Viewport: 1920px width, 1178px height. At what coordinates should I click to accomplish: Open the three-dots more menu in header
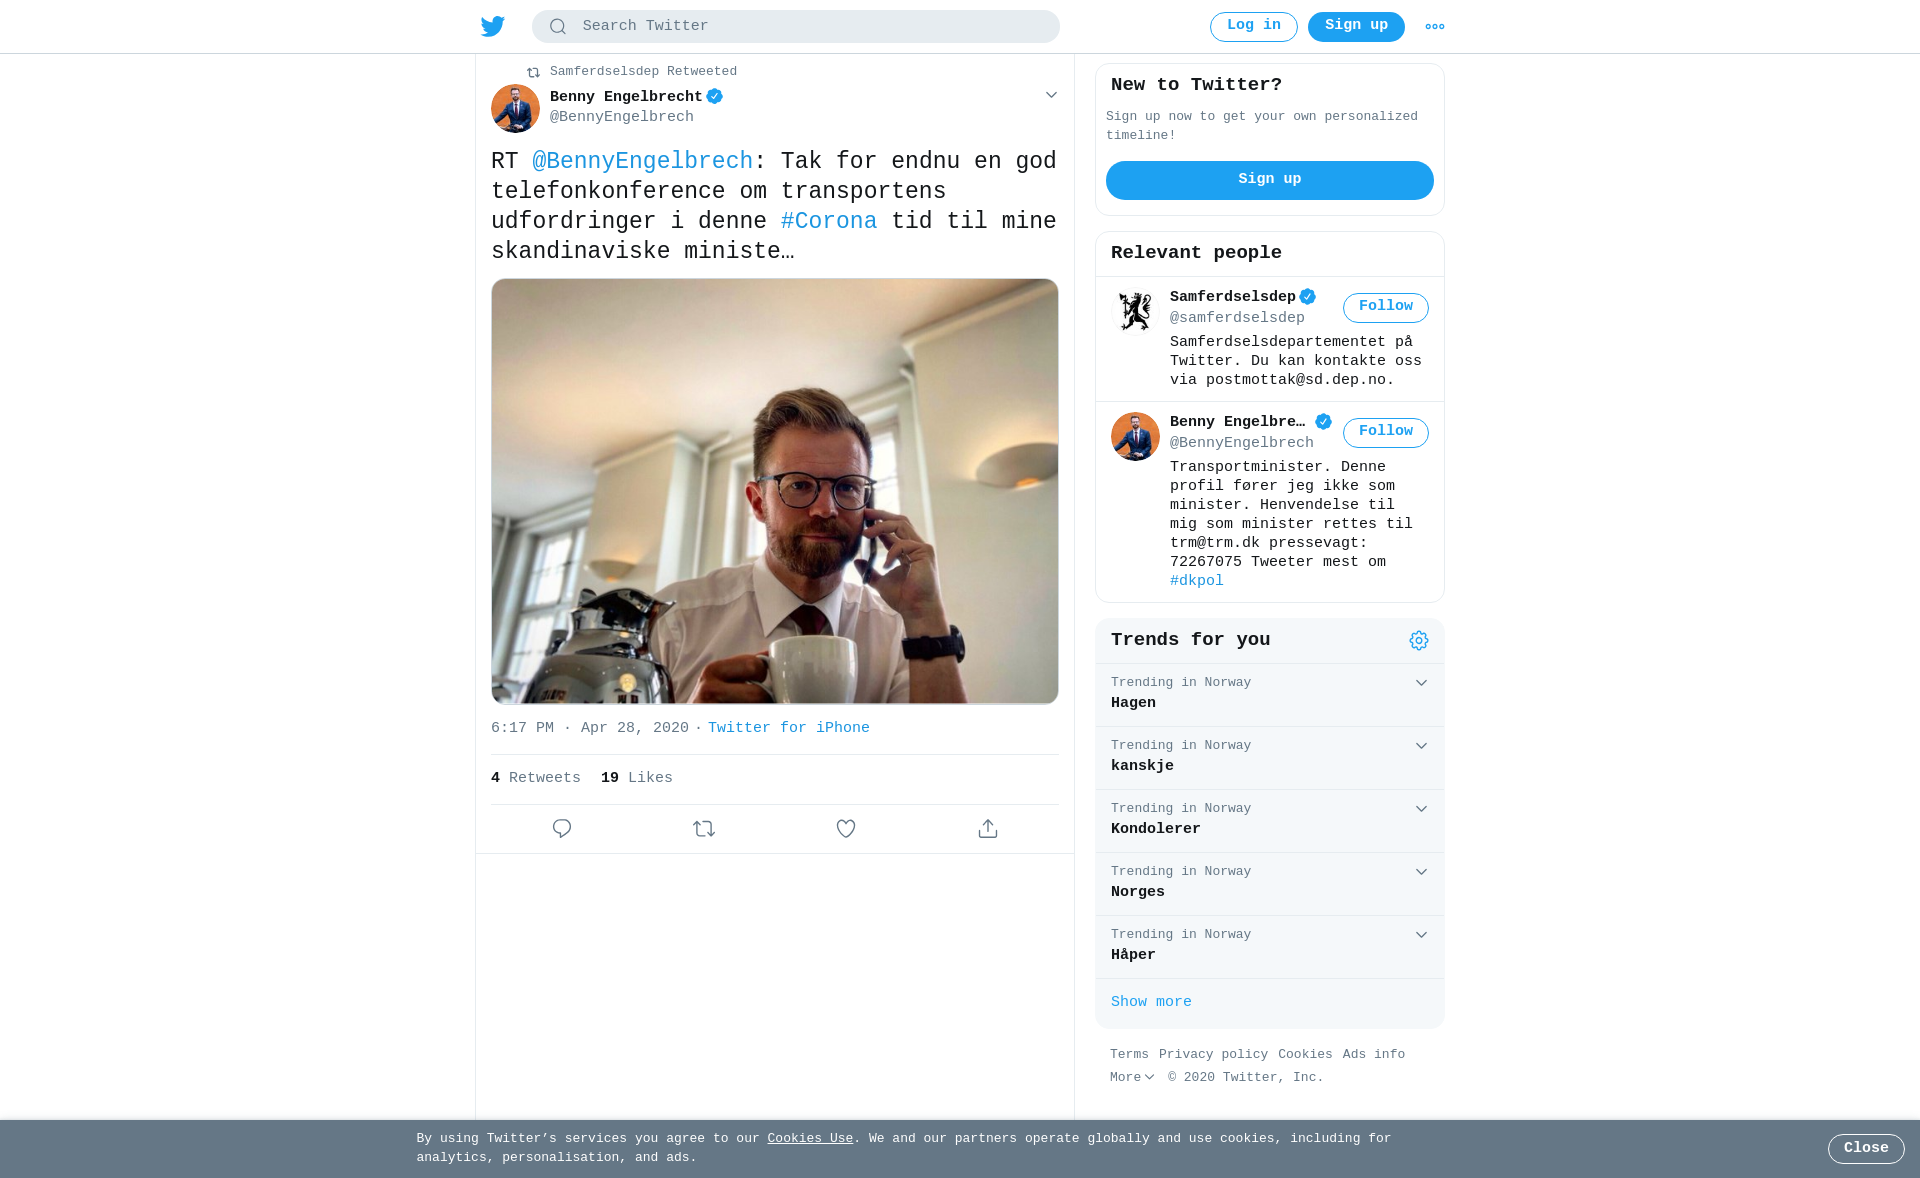[x=1435, y=27]
